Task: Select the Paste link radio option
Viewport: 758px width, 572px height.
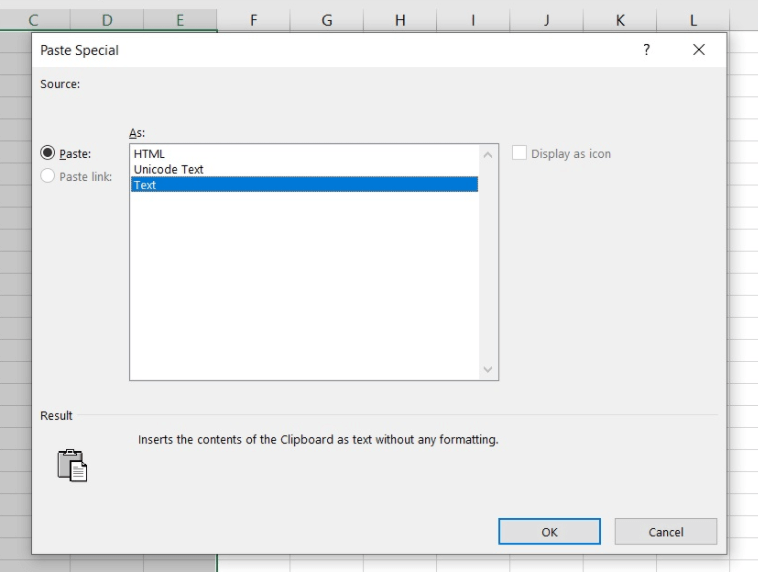Action: click(x=48, y=177)
